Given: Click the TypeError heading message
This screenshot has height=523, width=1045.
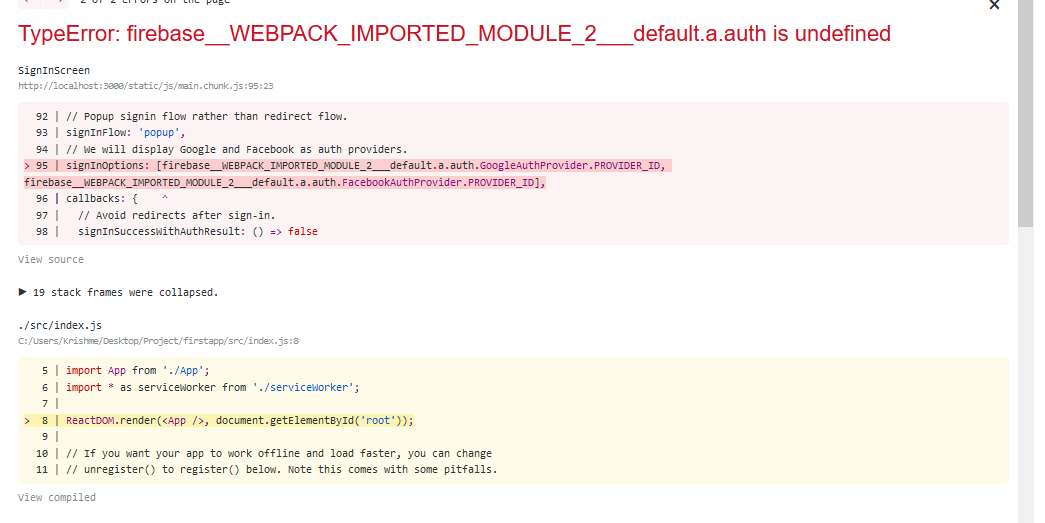Looking at the screenshot, I should (x=454, y=34).
